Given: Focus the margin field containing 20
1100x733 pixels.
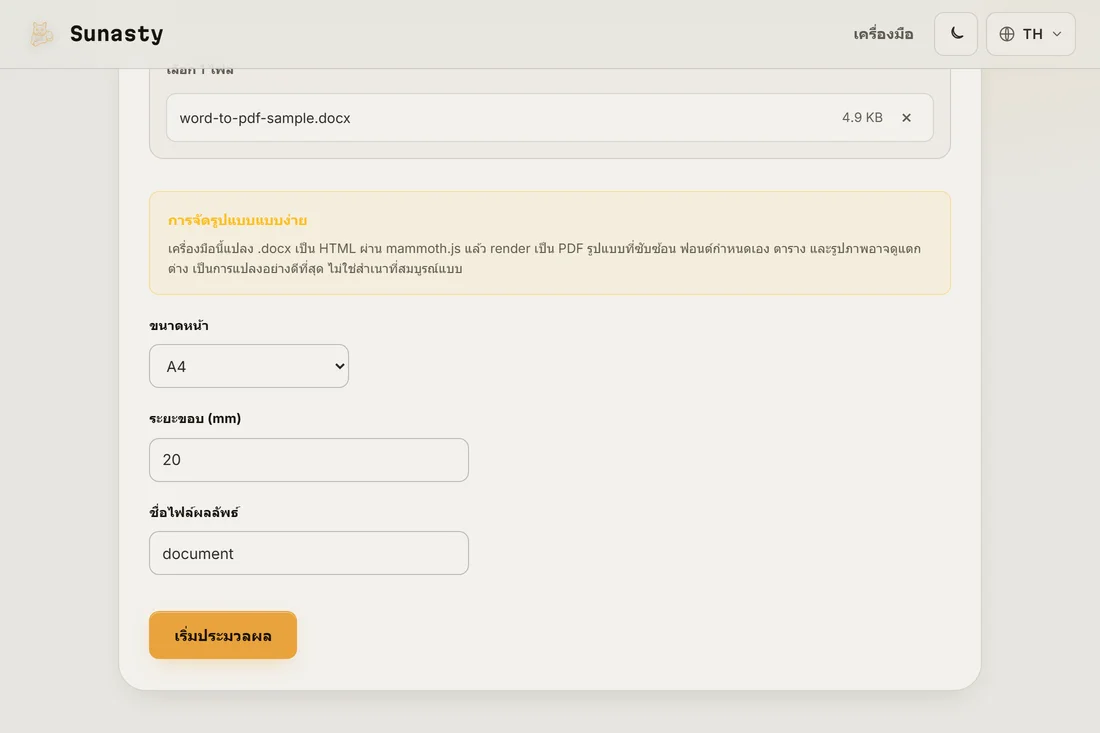Looking at the screenshot, I should click(309, 460).
